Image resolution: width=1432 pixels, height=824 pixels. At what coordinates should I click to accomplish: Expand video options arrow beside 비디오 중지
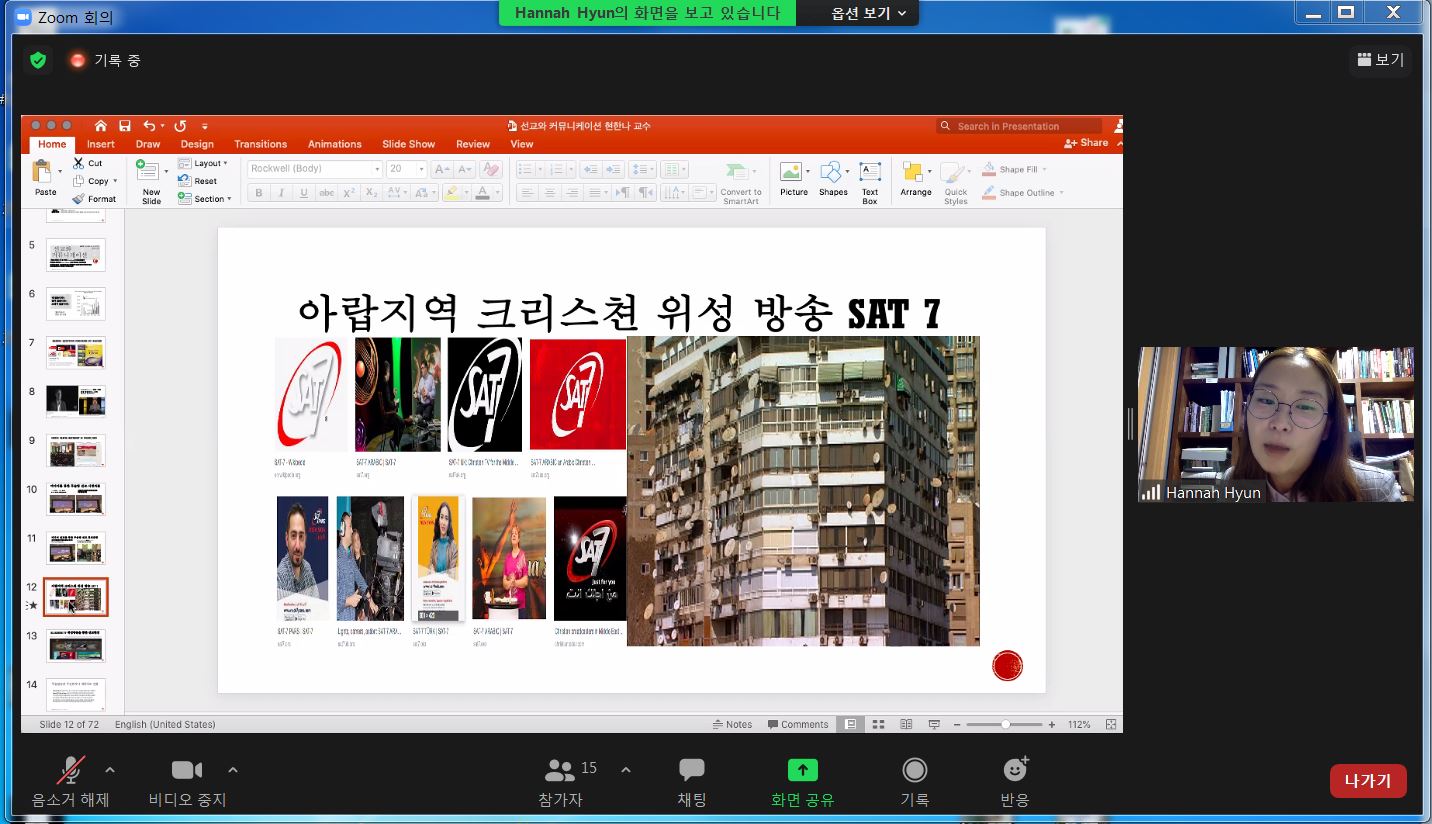pos(233,770)
